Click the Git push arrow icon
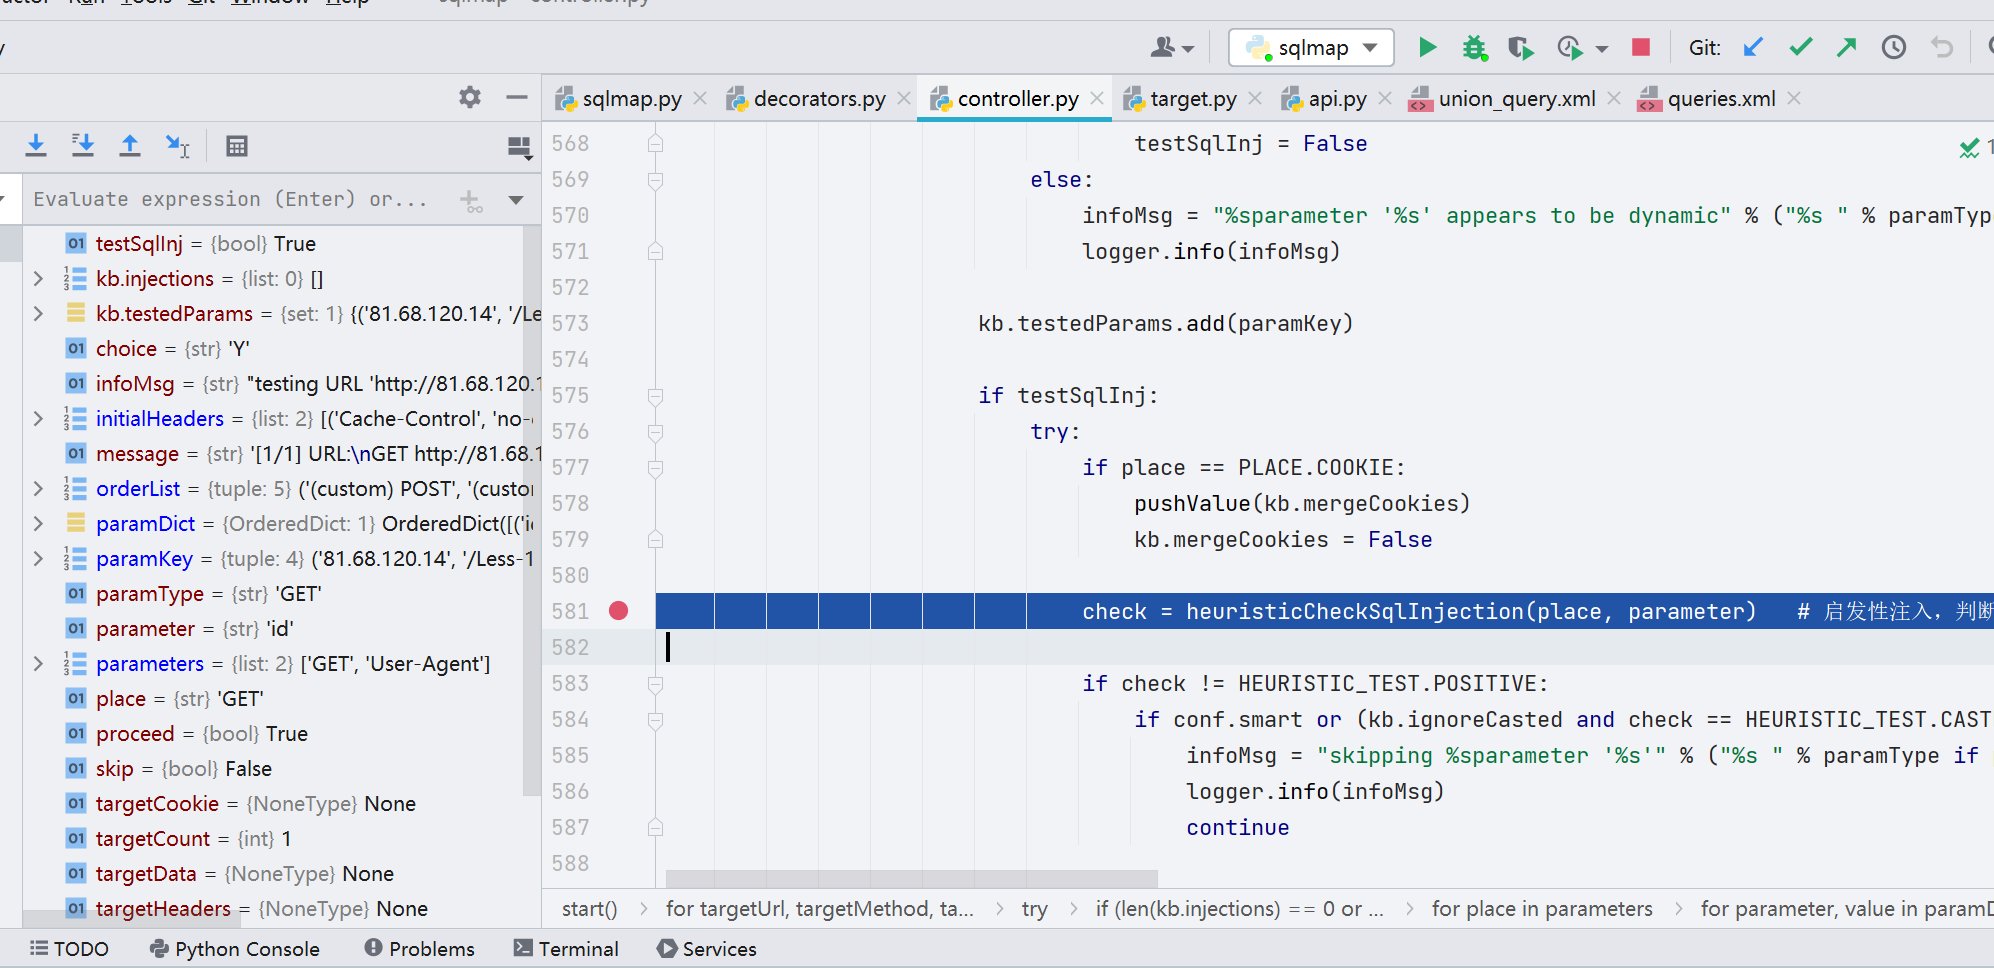Screen dimensions: 1994x968 point(1846,47)
